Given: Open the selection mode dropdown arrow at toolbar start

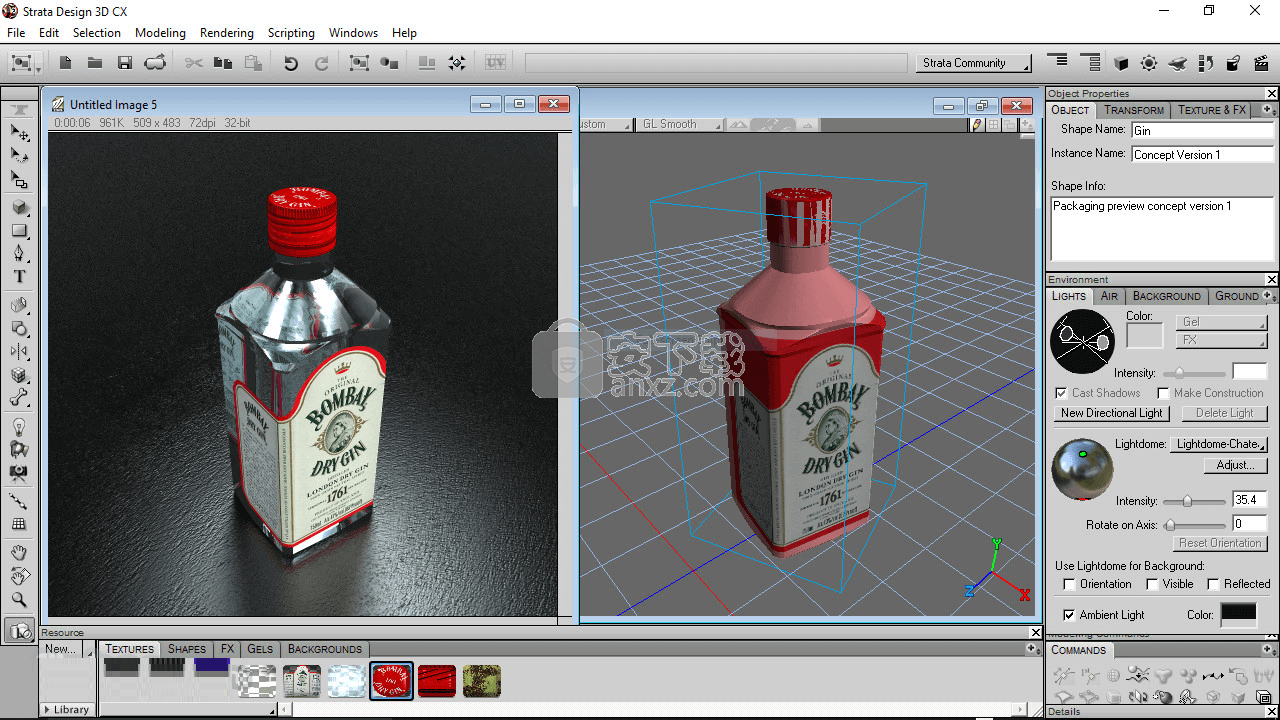Looking at the screenshot, I should tap(39, 68).
